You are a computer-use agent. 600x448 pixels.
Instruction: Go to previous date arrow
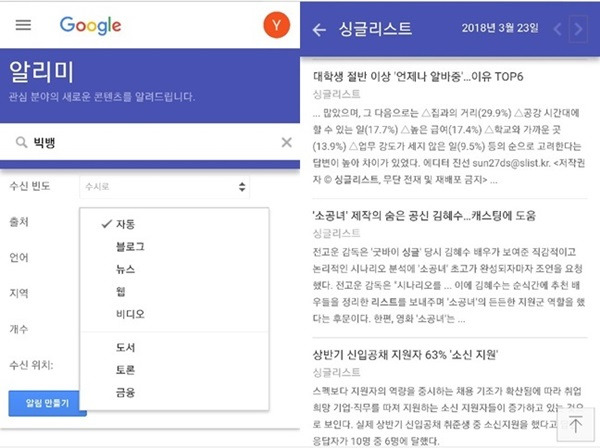point(558,29)
